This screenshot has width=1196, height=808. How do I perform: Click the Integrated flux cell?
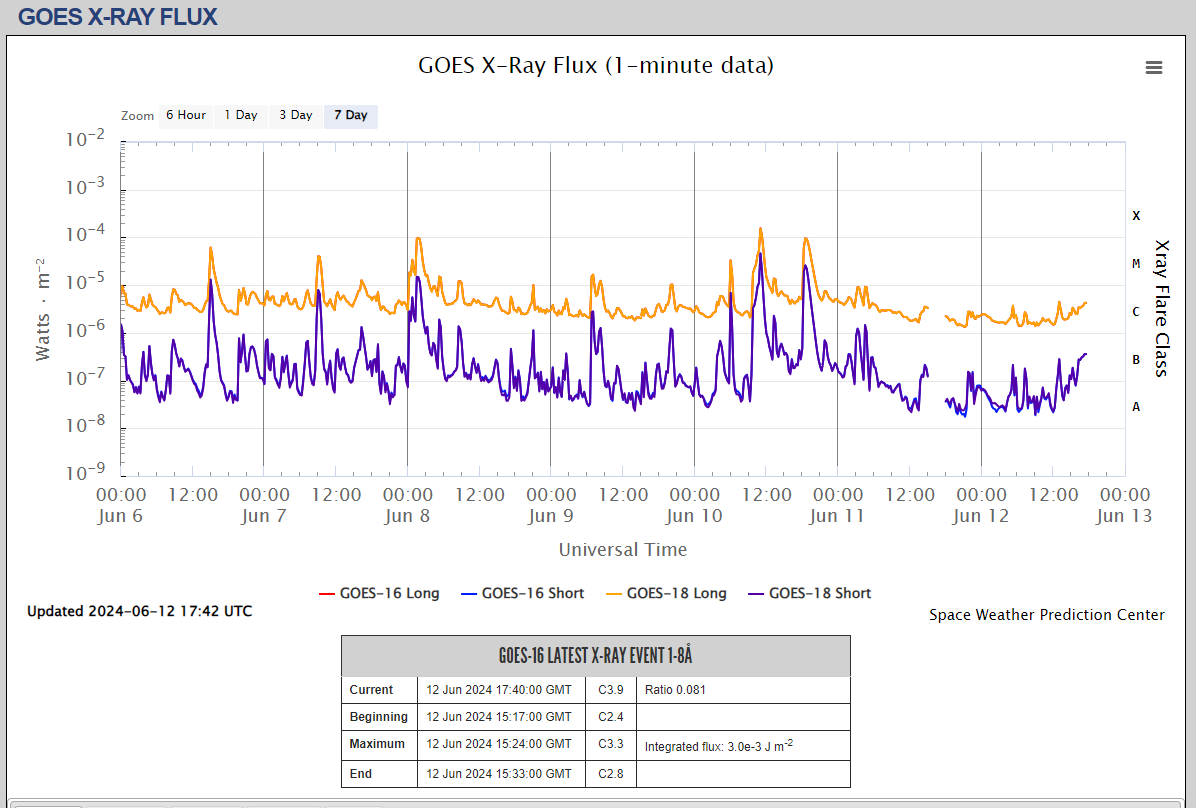[718, 746]
